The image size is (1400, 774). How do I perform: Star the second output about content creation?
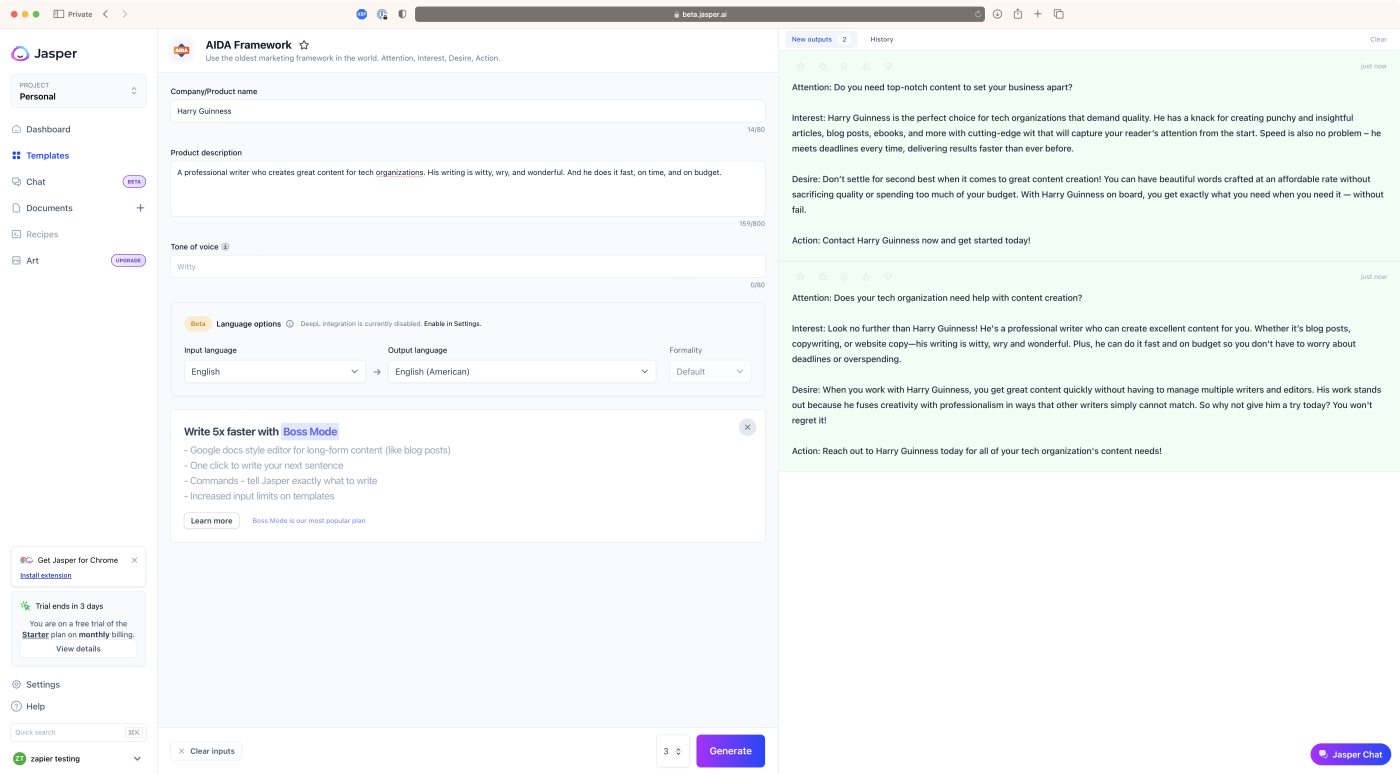[x=800, y=277]
